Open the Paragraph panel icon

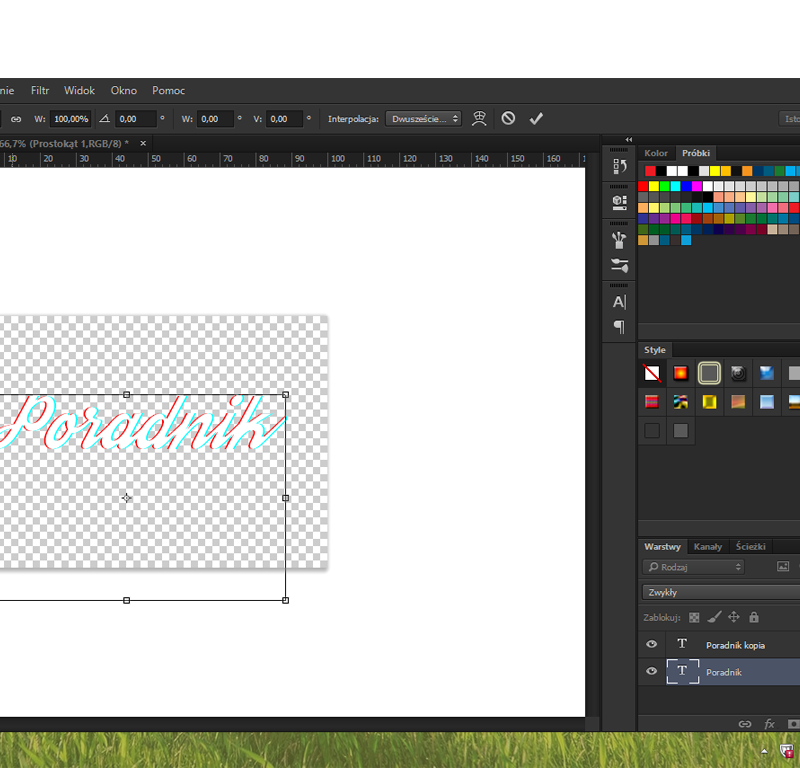coord(619,327)
